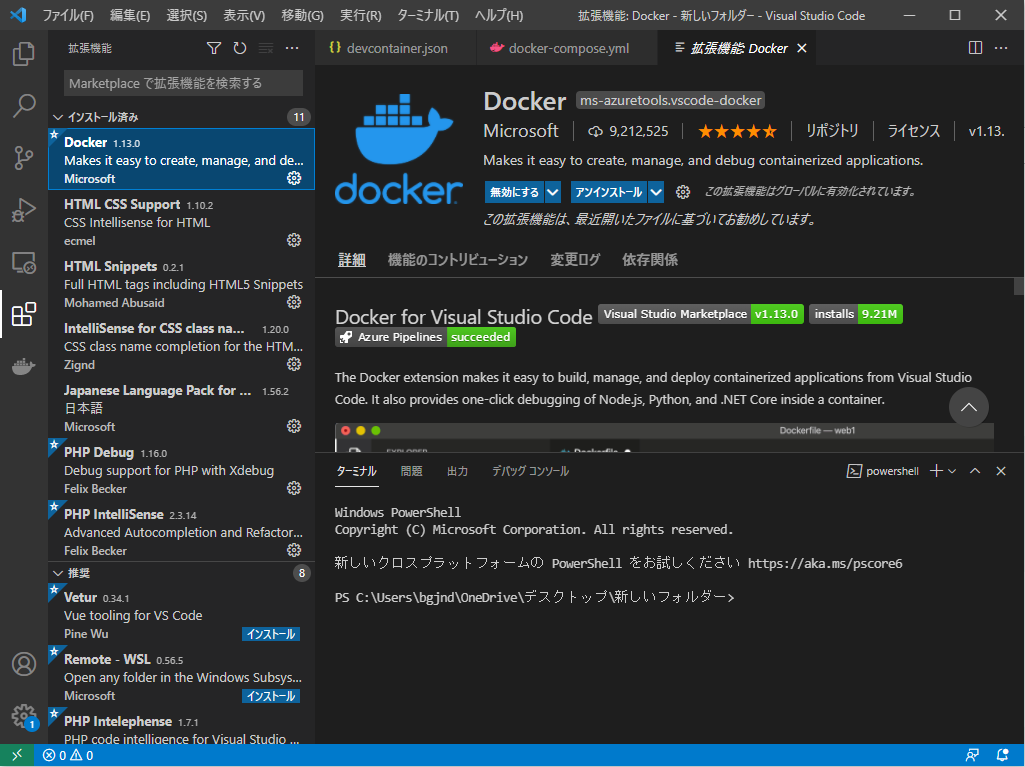The width and height of the screenshot is (1025, 767).
Task: Switch to devcontainer.json tab
Action: tap(396, 48)
